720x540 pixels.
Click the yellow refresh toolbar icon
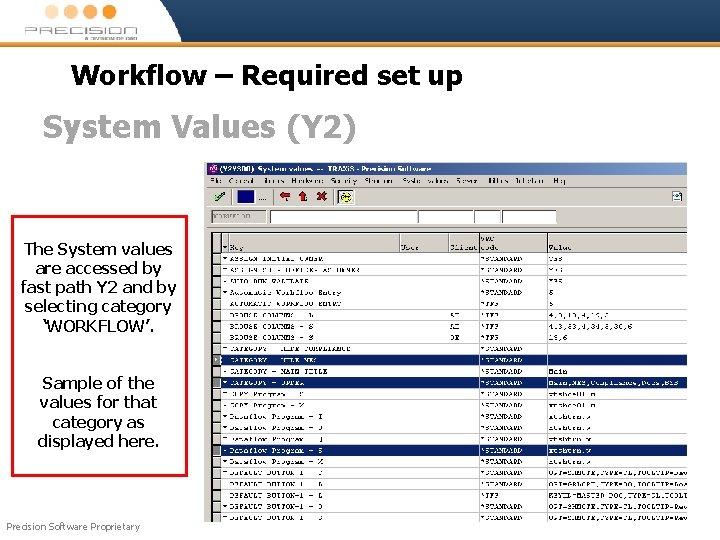345,197
